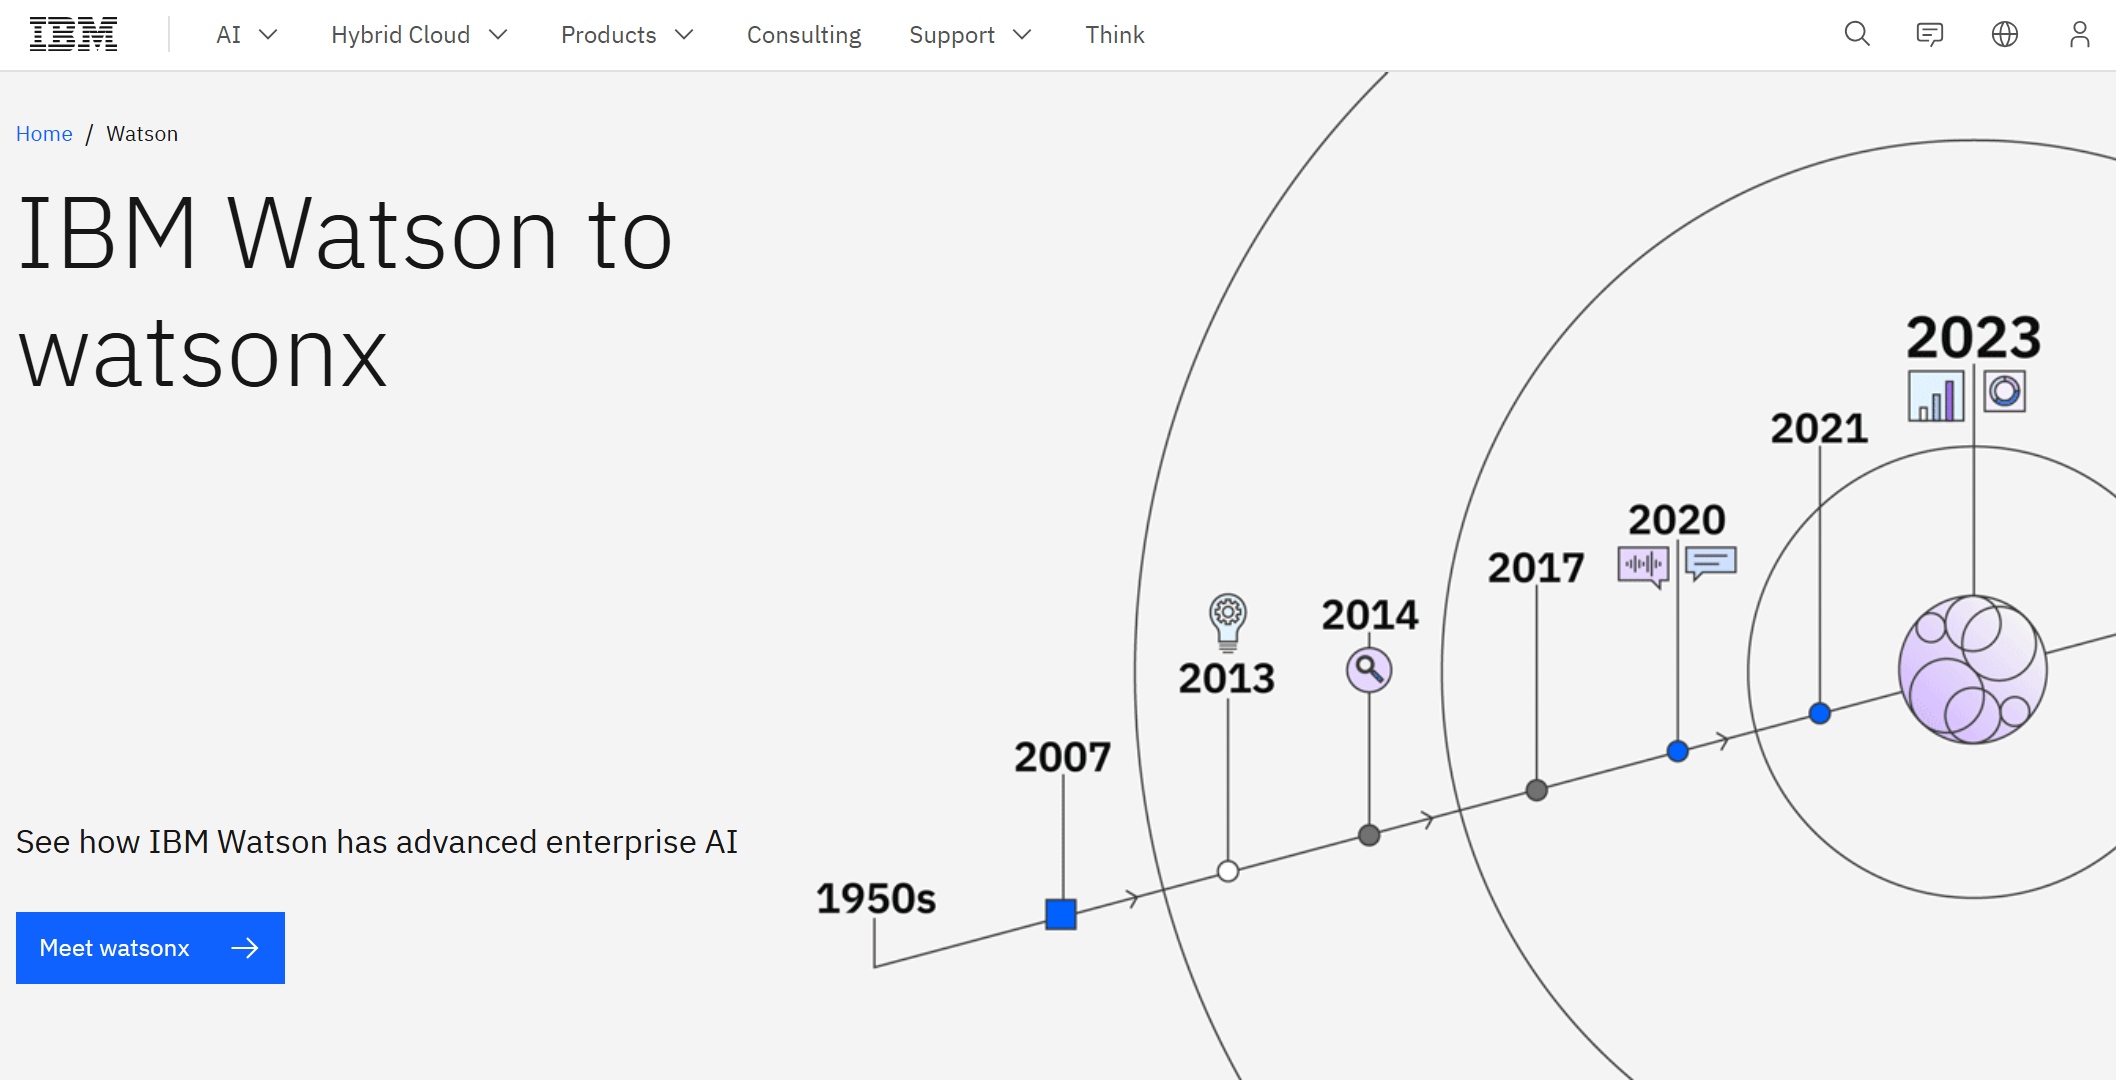Click the Meet watsonx button
Screen dimensions: 2116x1080
tap(150, 947)
